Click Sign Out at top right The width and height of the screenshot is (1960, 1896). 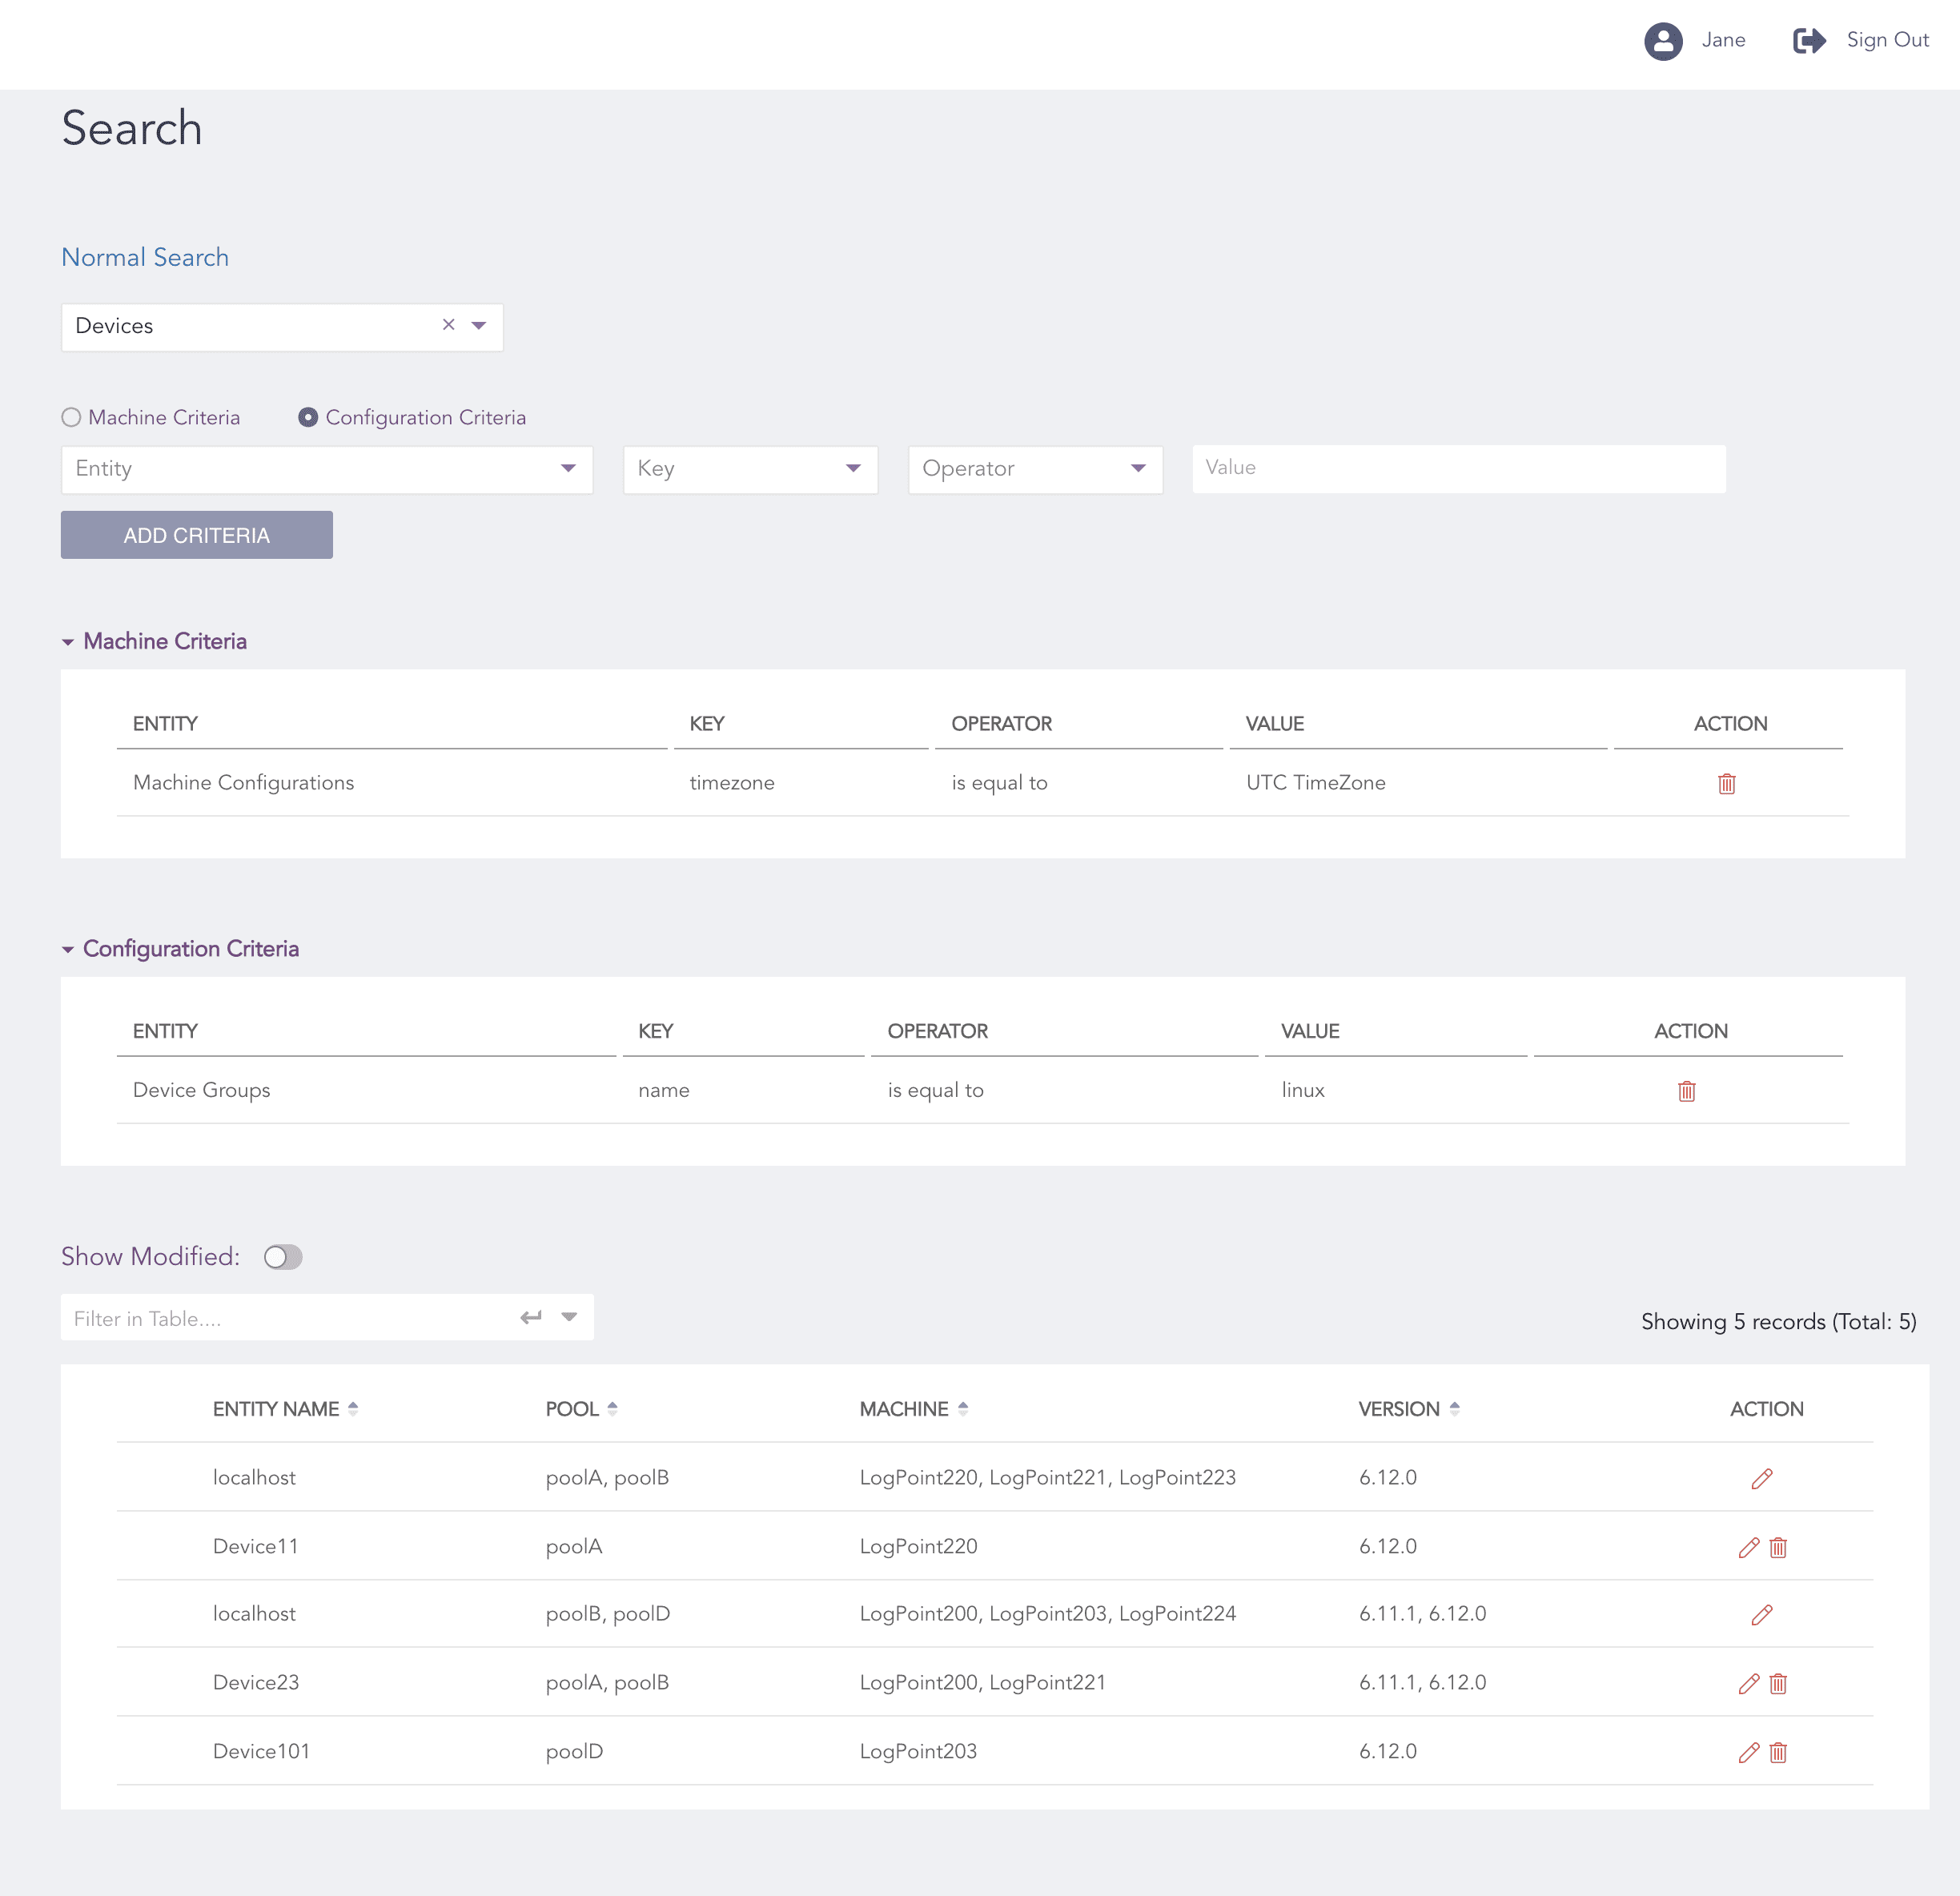[x=1887, y=40]
